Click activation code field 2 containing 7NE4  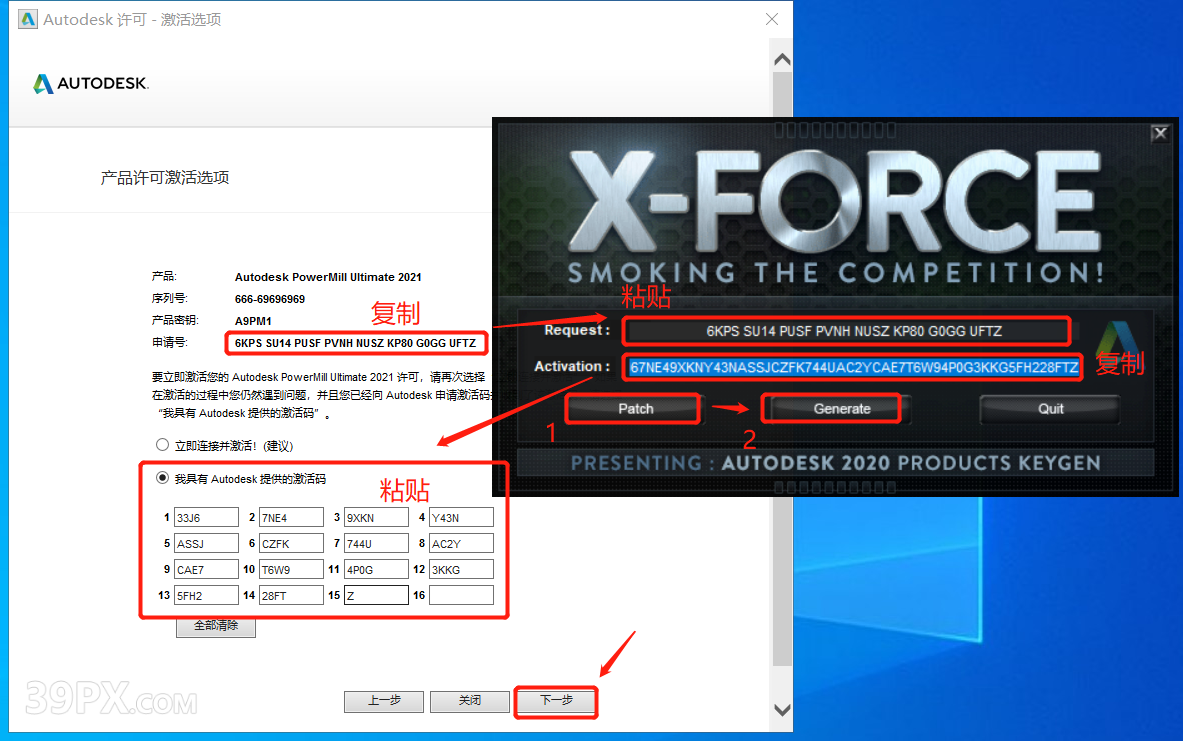click(x=291, y=518)
